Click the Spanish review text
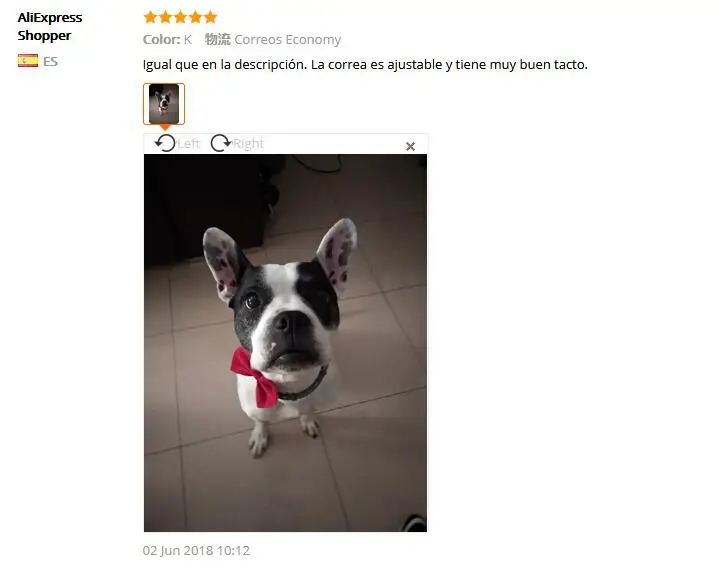 365,65
